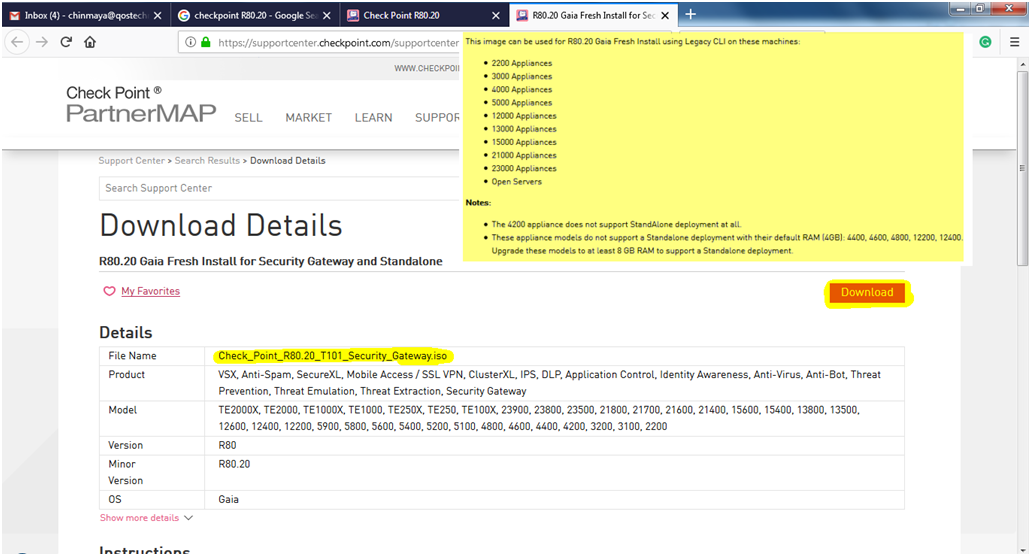The height and width of the screenshot is (556, 1031).
Task: Click the 23000 Appliances bullet item
Action: tap(524, 168)
